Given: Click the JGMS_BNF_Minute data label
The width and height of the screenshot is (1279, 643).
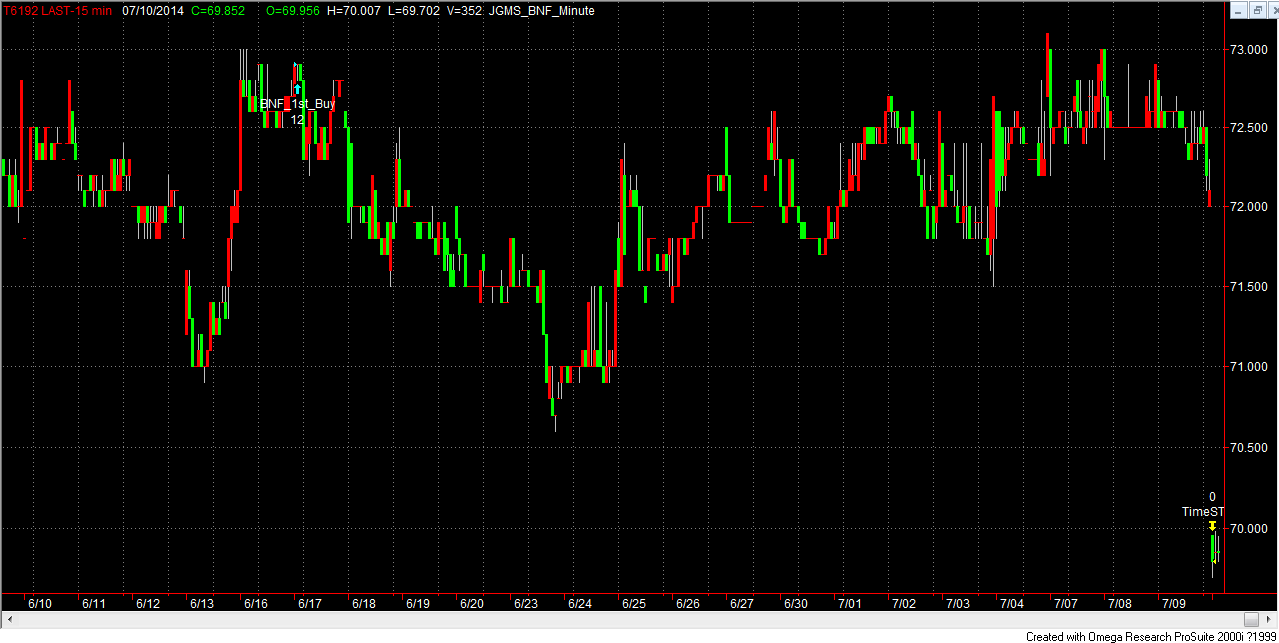Looking at the screenshot, I should point(541,10).
